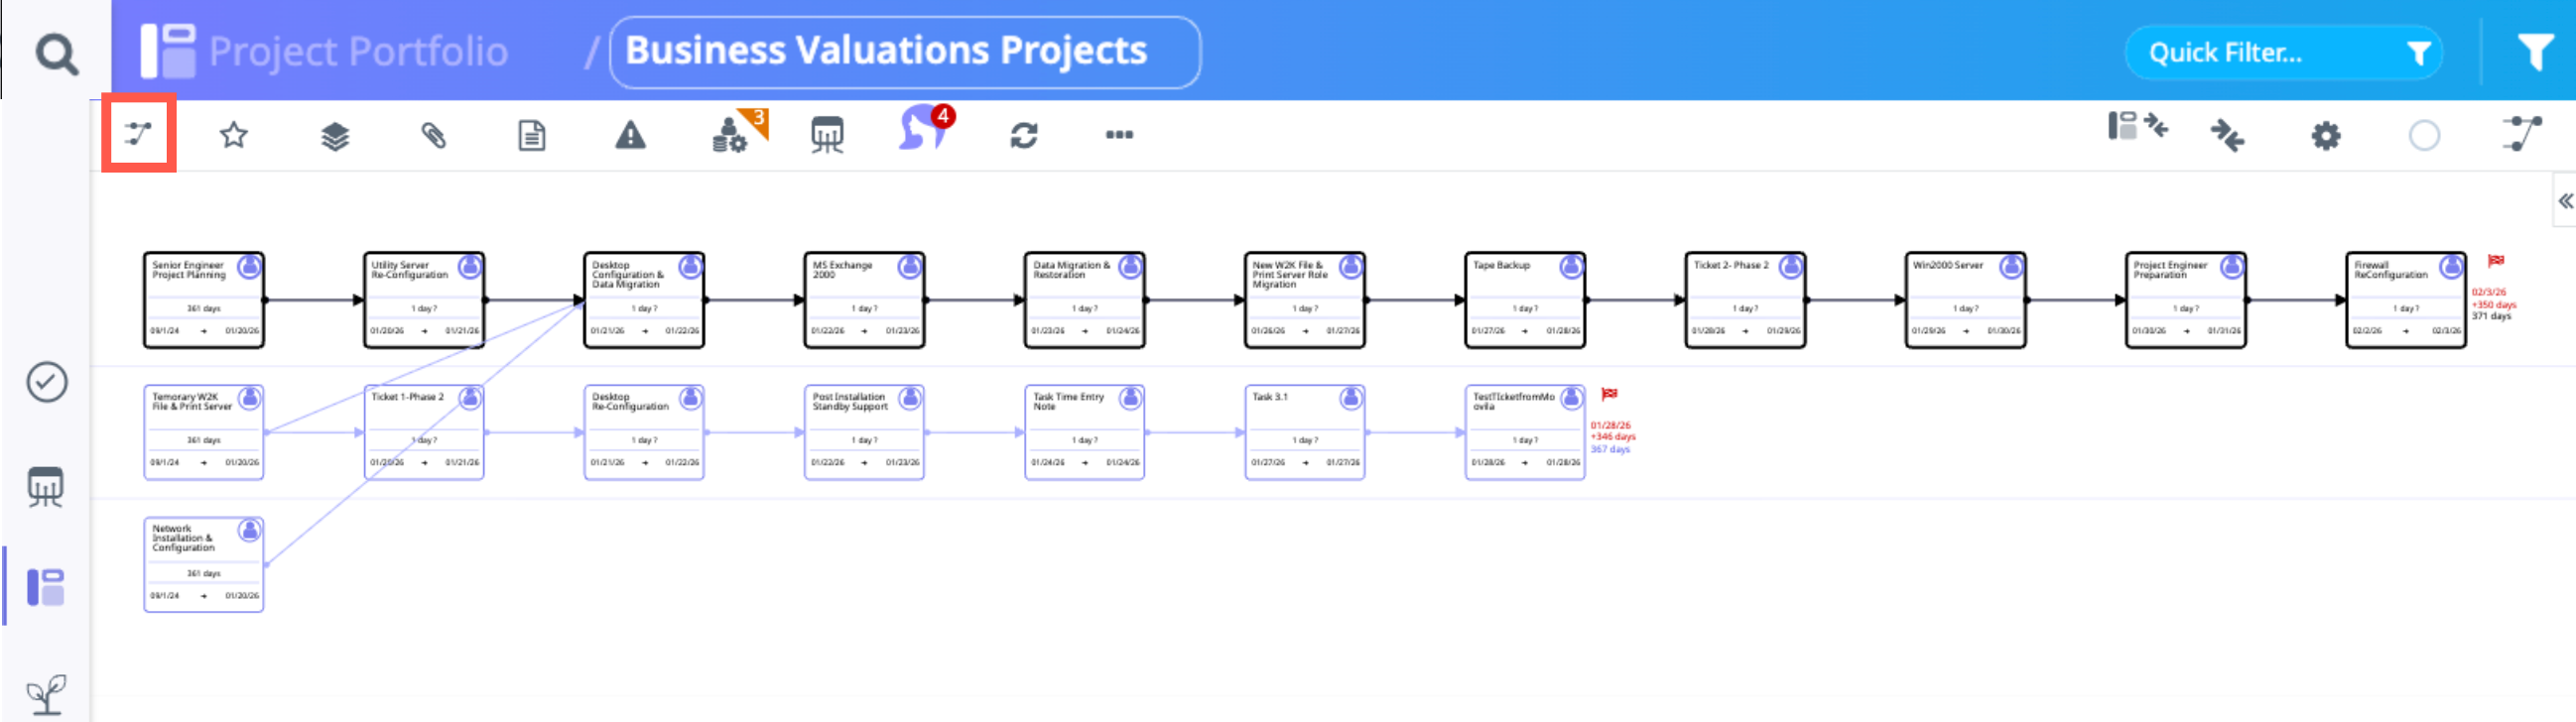Expand the more options ellipsis menu
Screen dimensions: 2576x722
1119,135
